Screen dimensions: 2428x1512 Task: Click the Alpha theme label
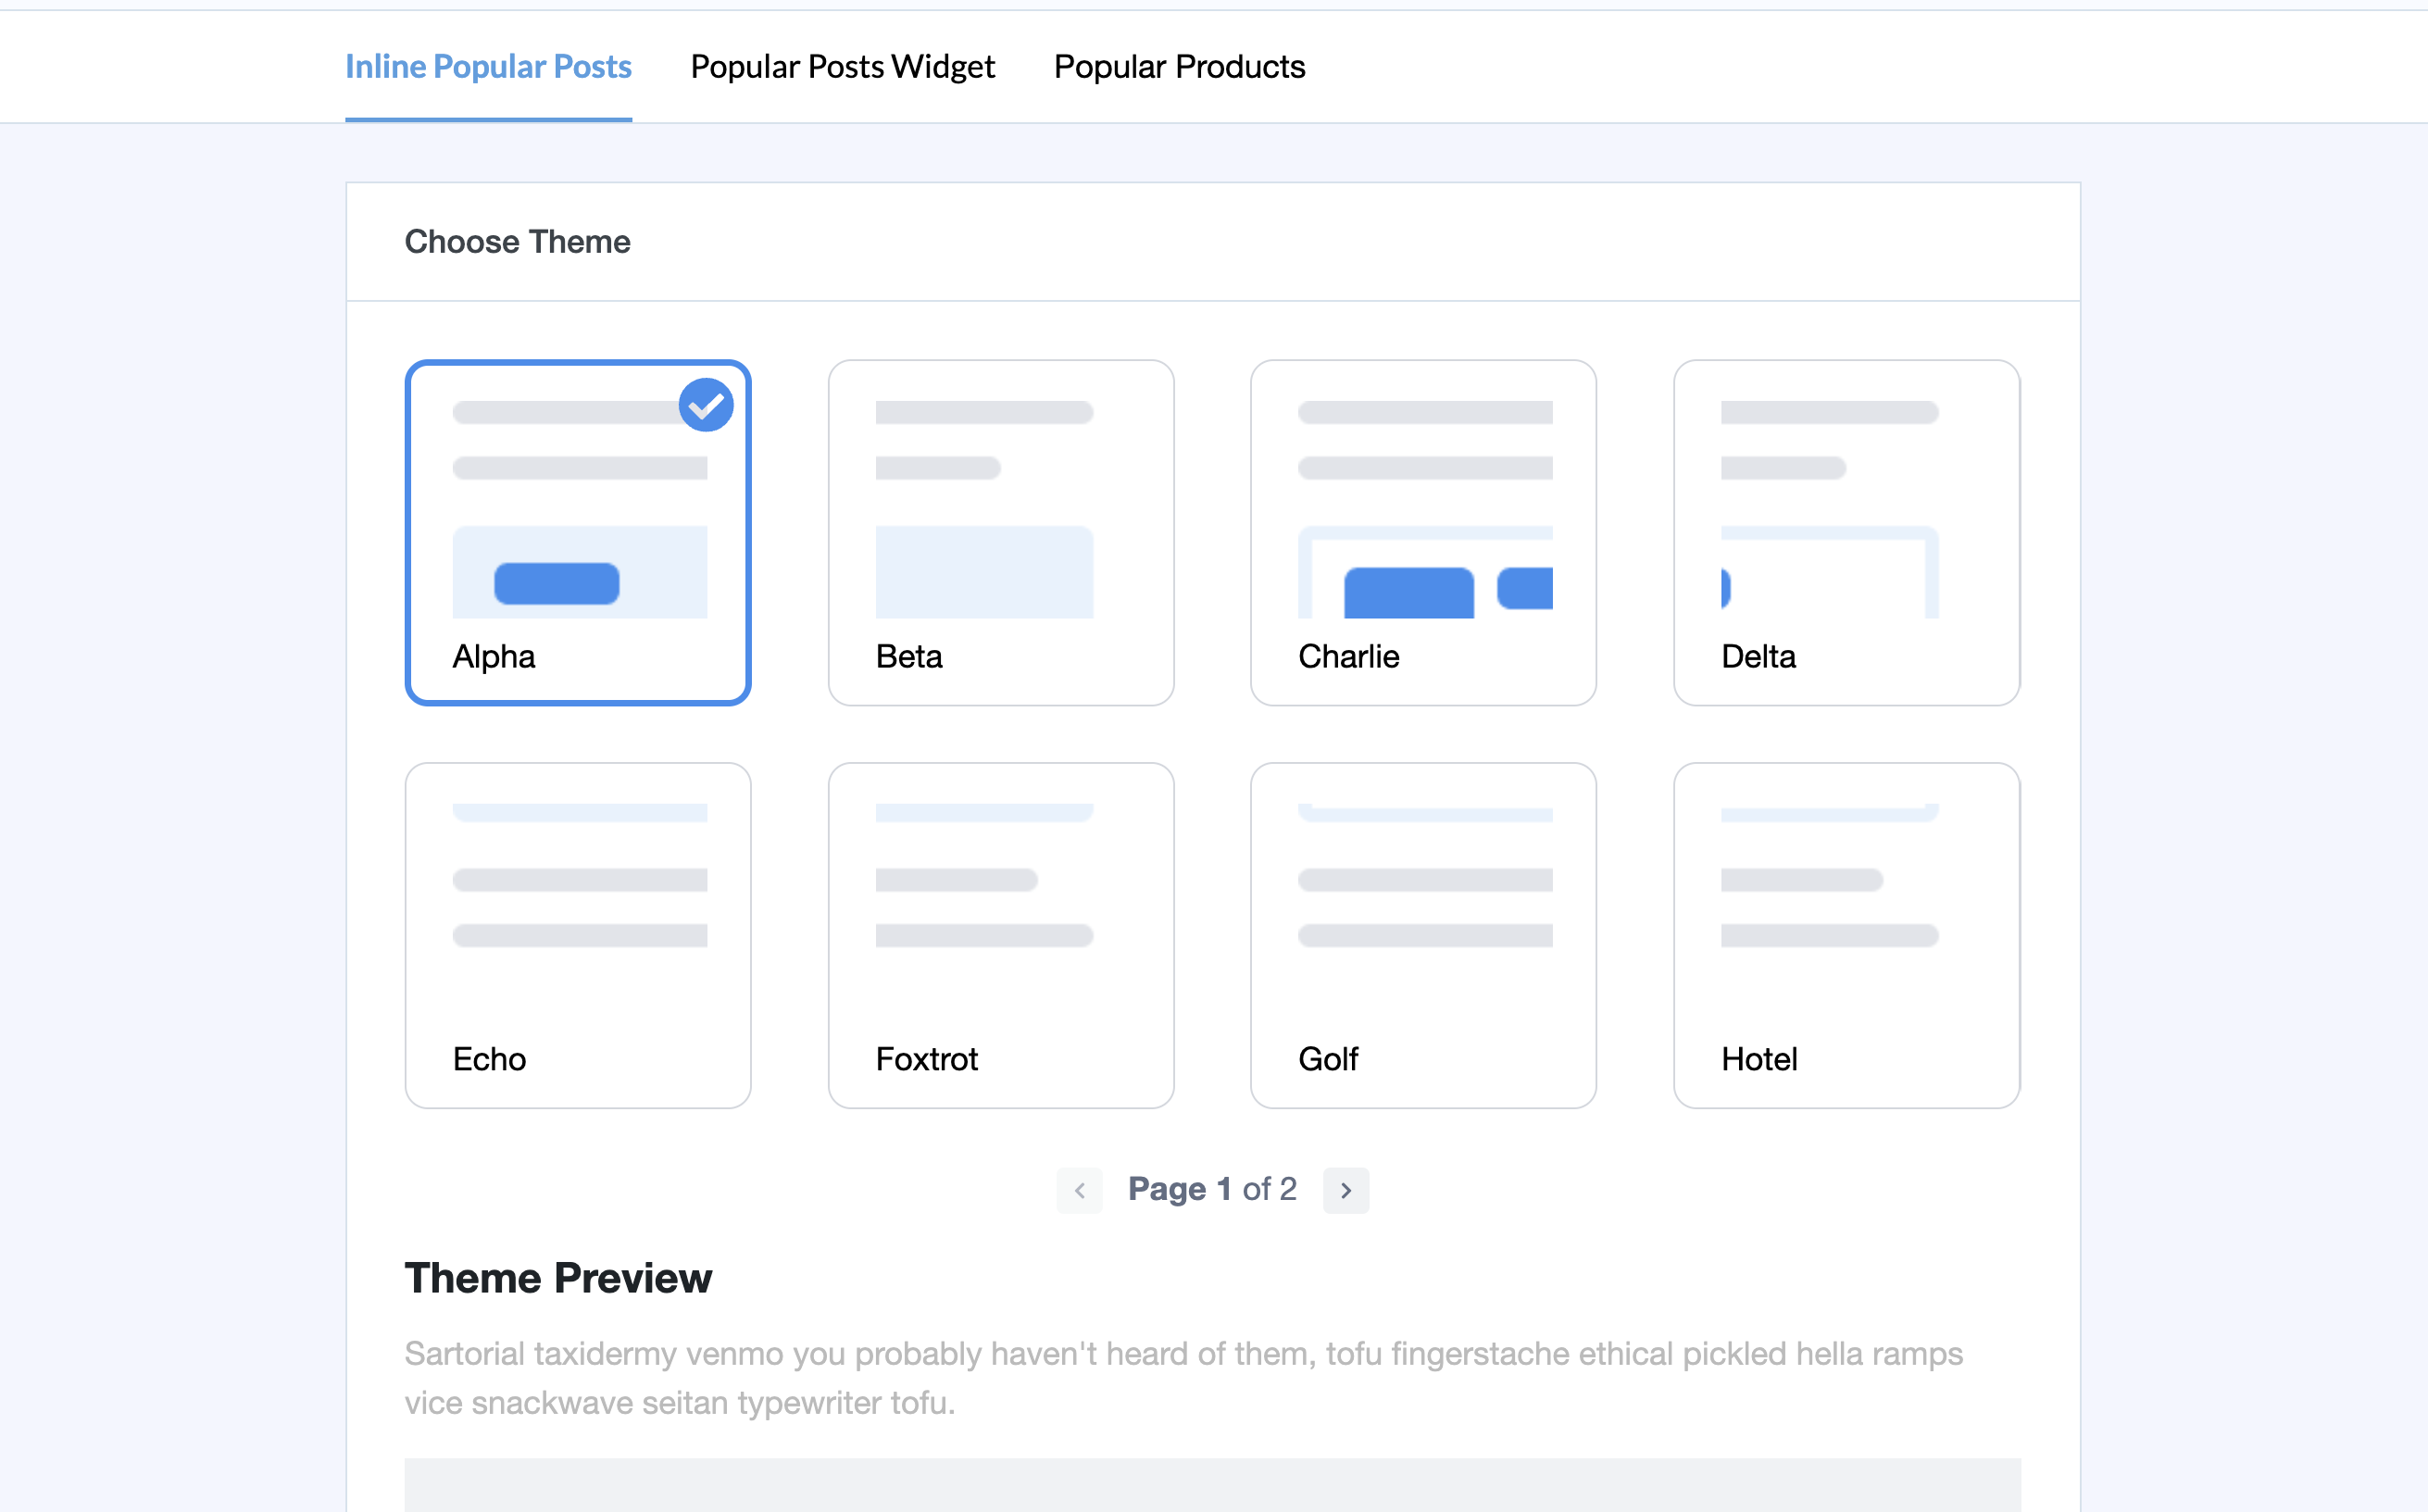(x=494, y=657)
